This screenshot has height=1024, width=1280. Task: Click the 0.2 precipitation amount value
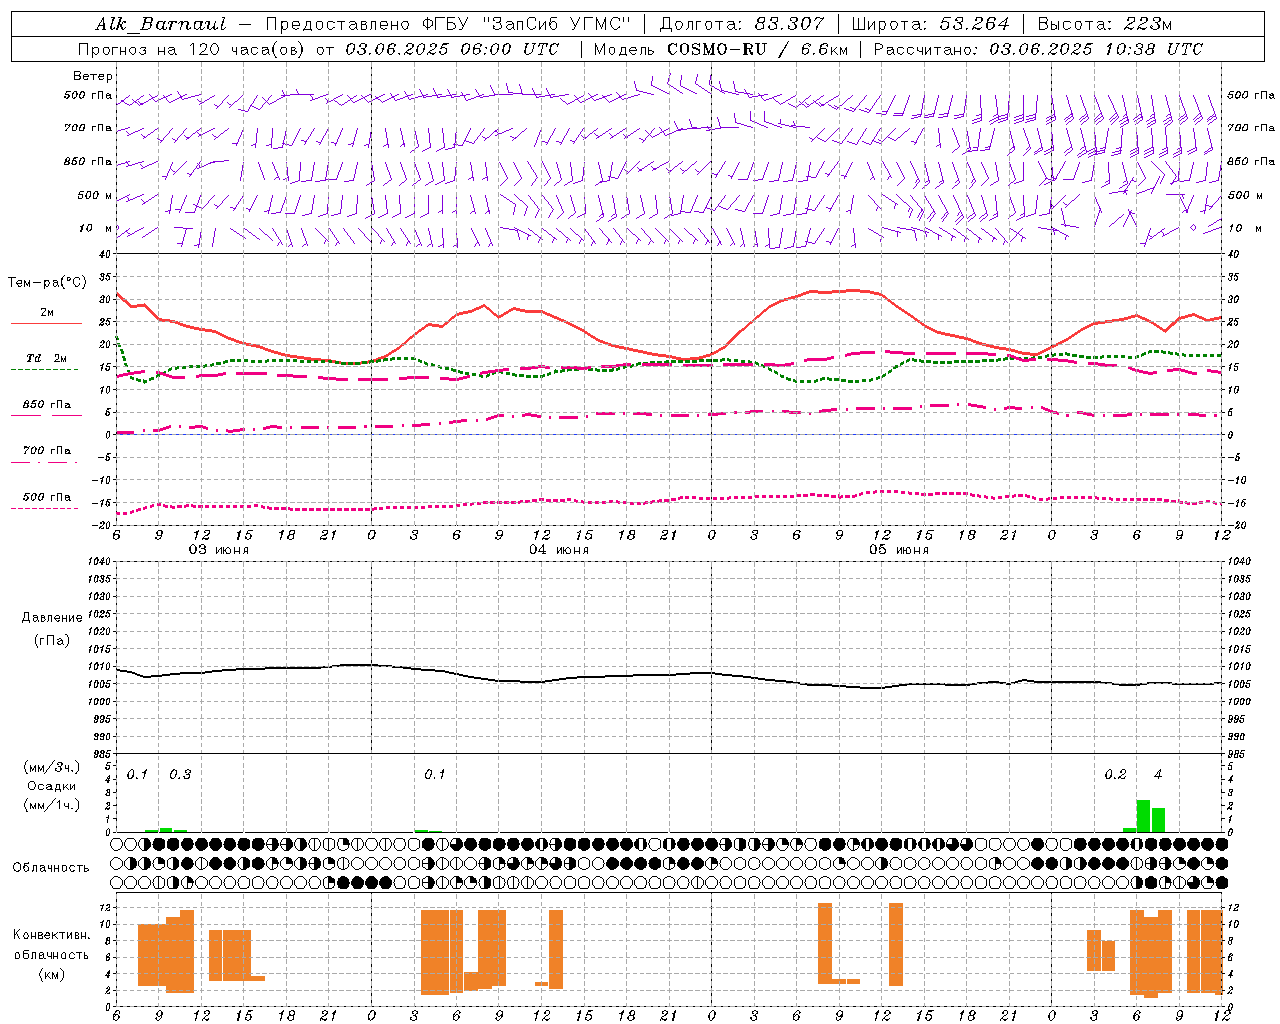(1115, 774)
